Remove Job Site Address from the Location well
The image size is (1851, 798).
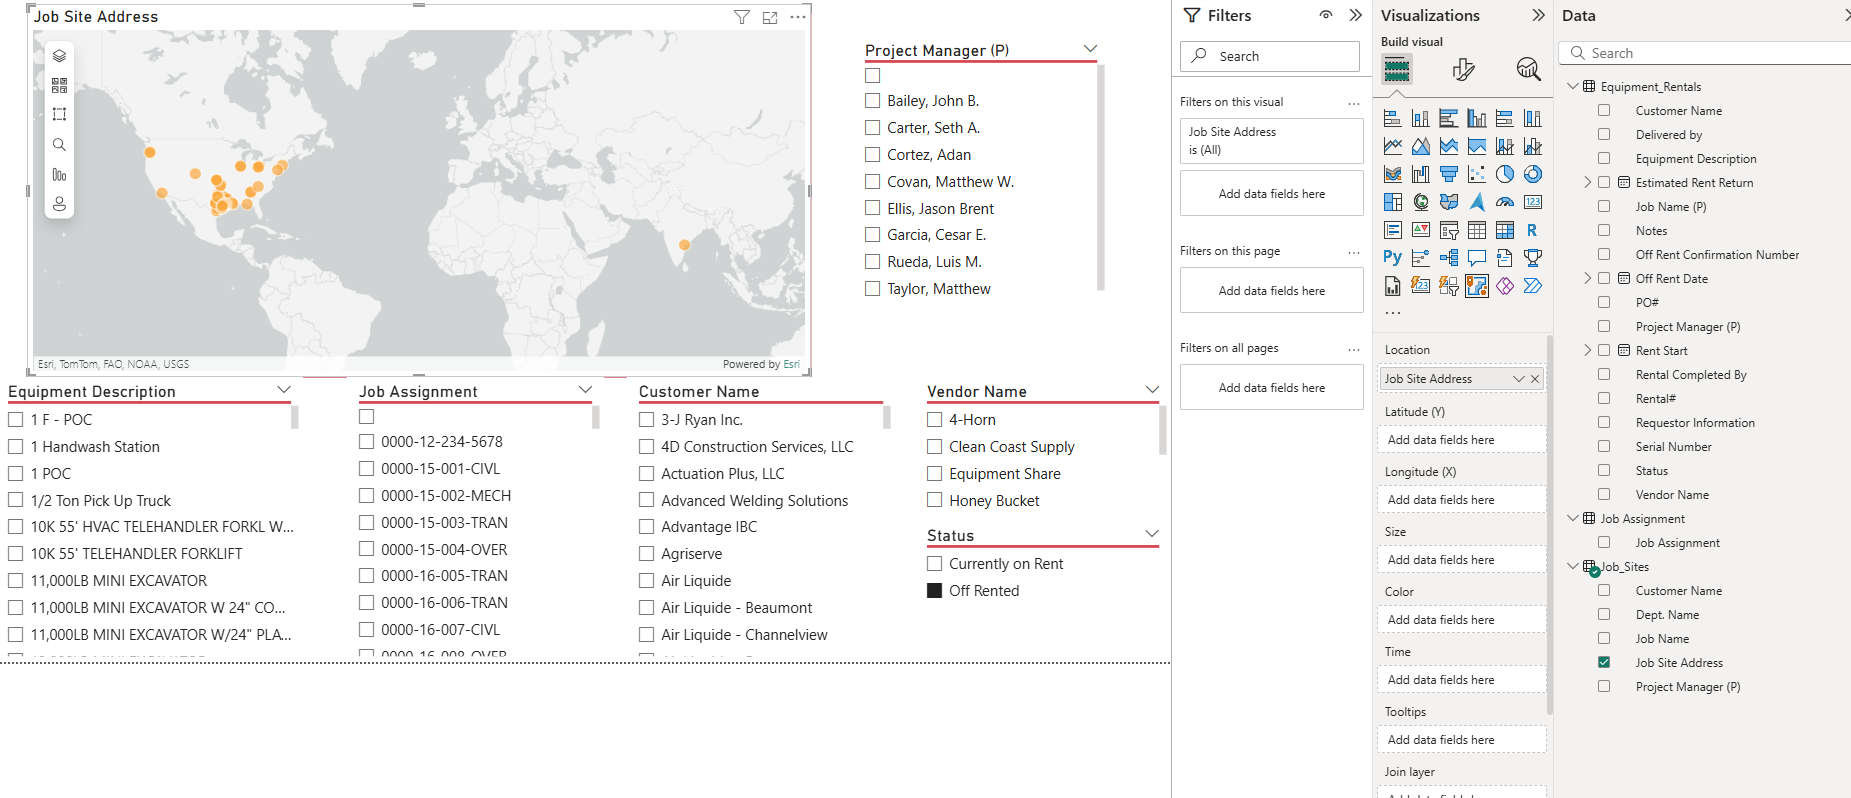pyautogui.click(x=1535, y=379)
